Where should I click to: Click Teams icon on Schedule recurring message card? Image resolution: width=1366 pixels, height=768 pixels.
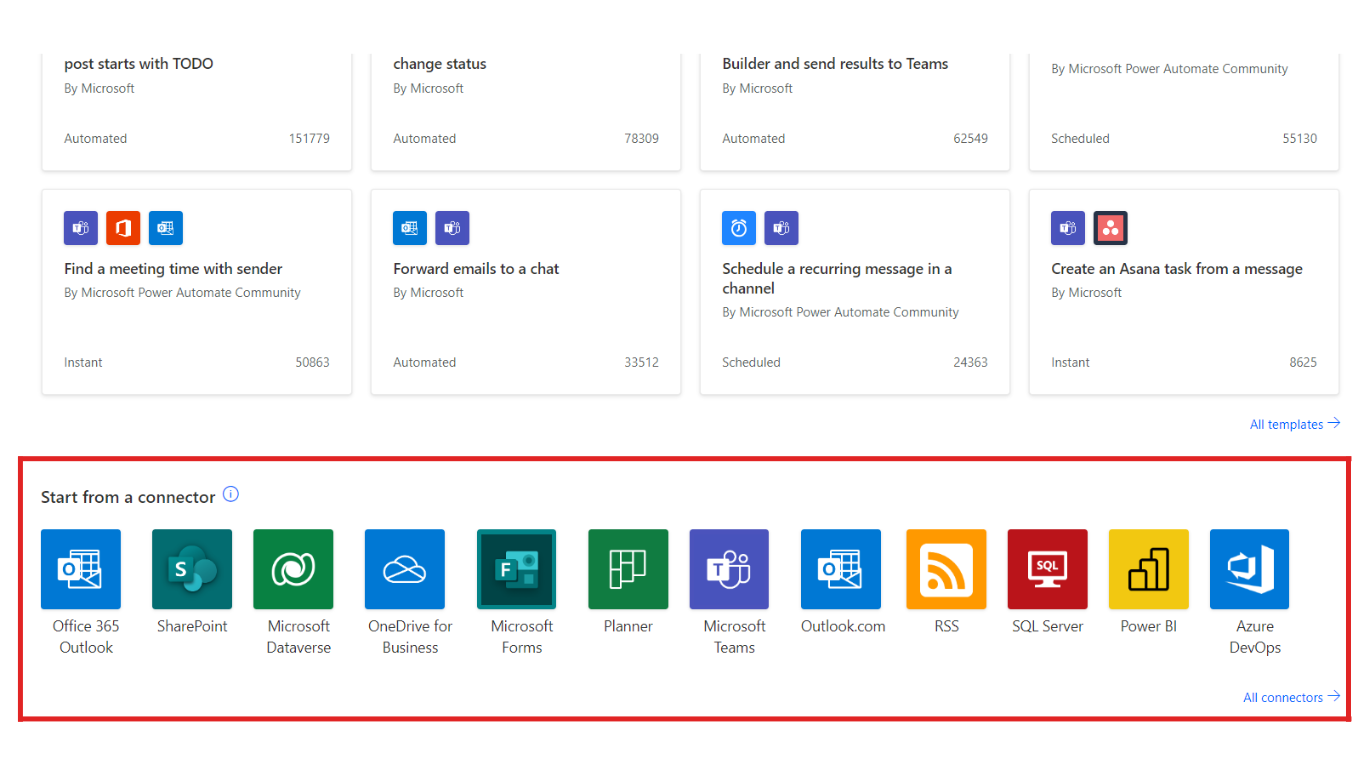[x=782, y=228]
